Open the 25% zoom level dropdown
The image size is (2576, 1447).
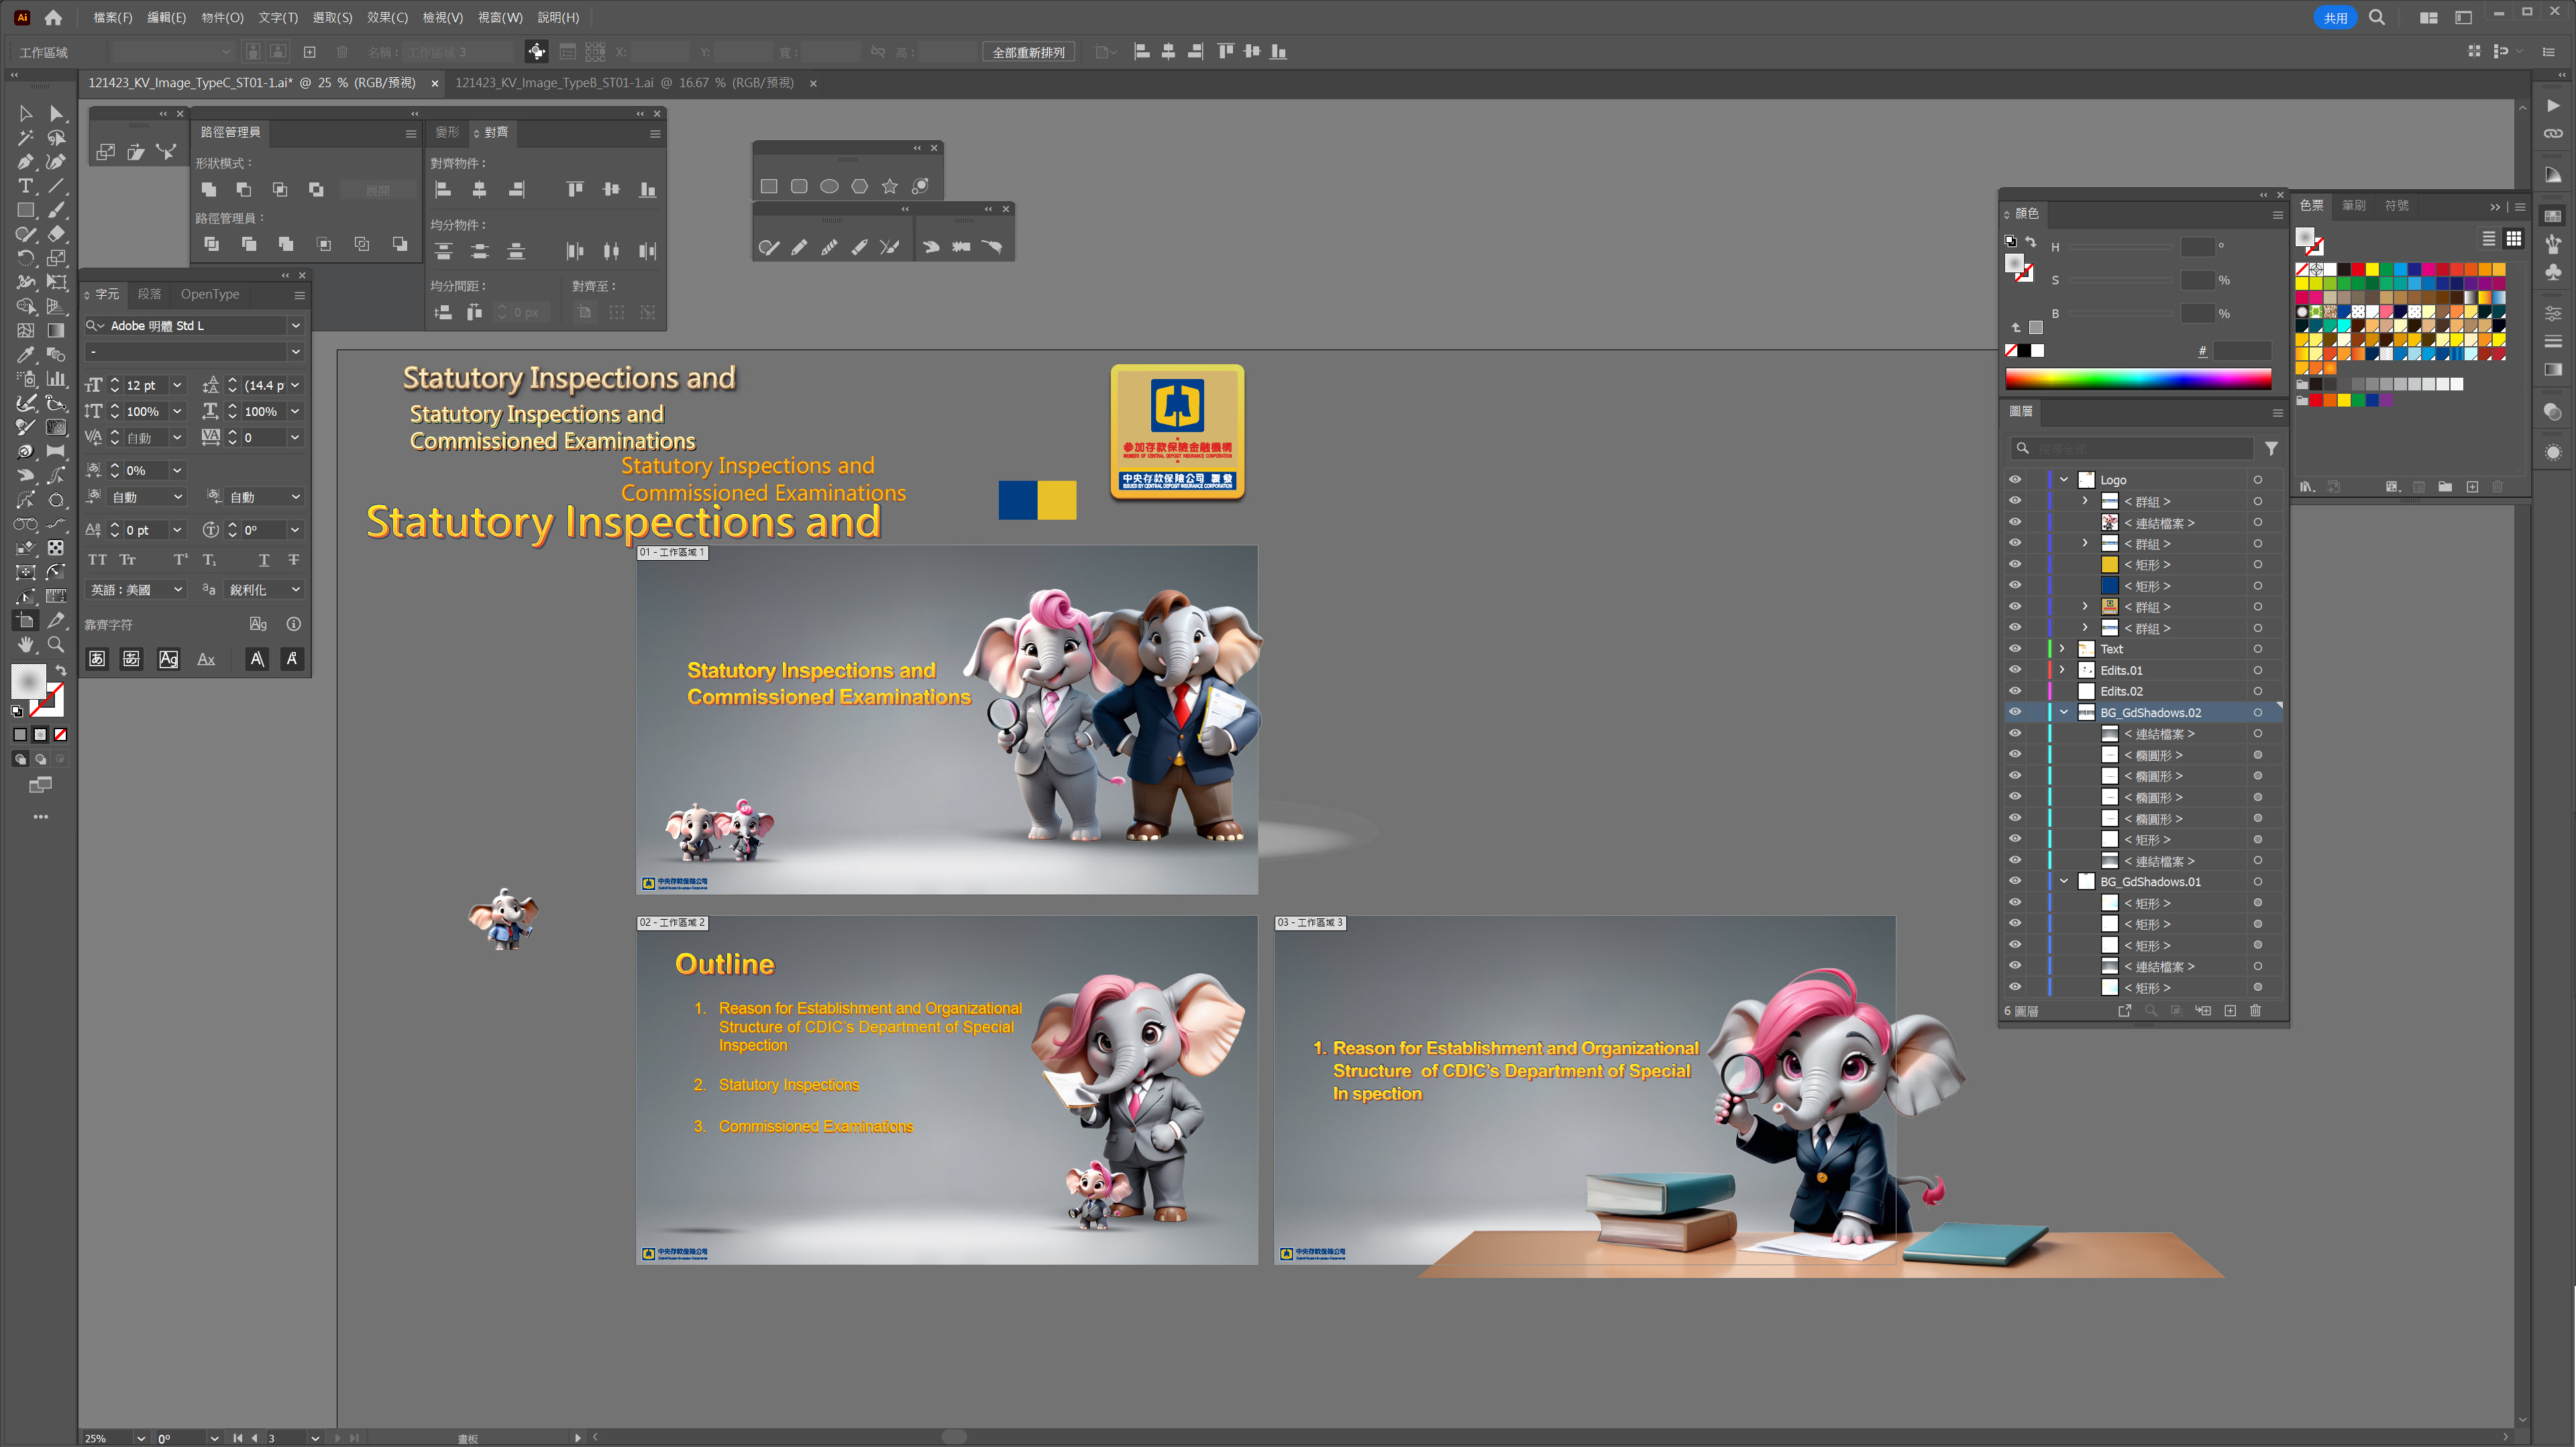(140, 1438)
